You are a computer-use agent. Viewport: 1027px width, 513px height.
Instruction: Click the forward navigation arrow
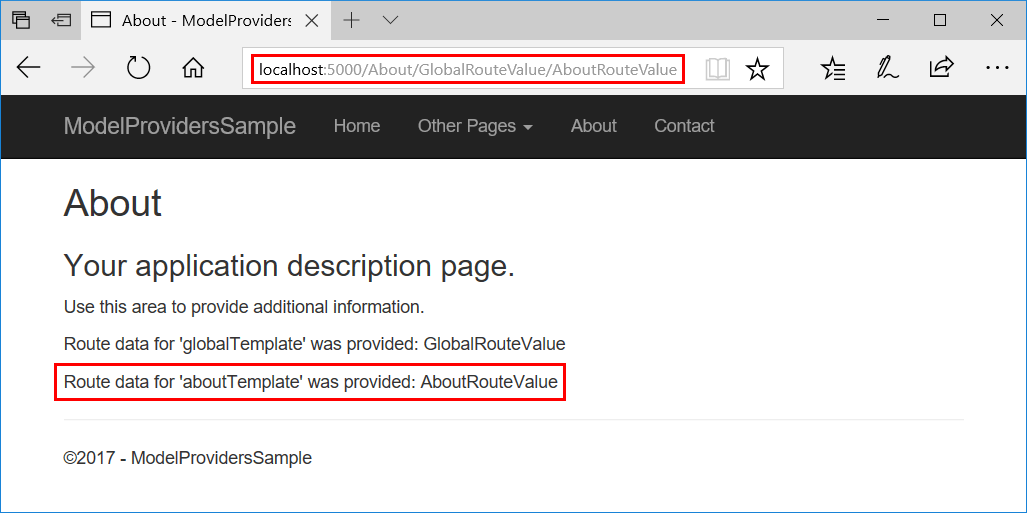pyautogui.click(x=83, y=68)
